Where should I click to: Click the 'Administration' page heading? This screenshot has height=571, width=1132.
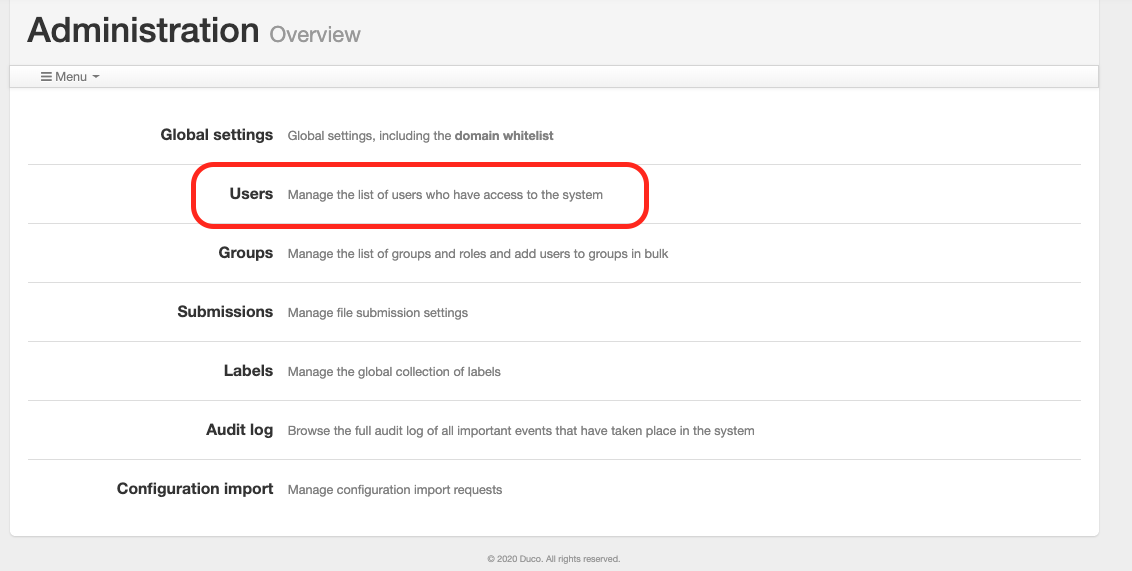tap(143, 30)
